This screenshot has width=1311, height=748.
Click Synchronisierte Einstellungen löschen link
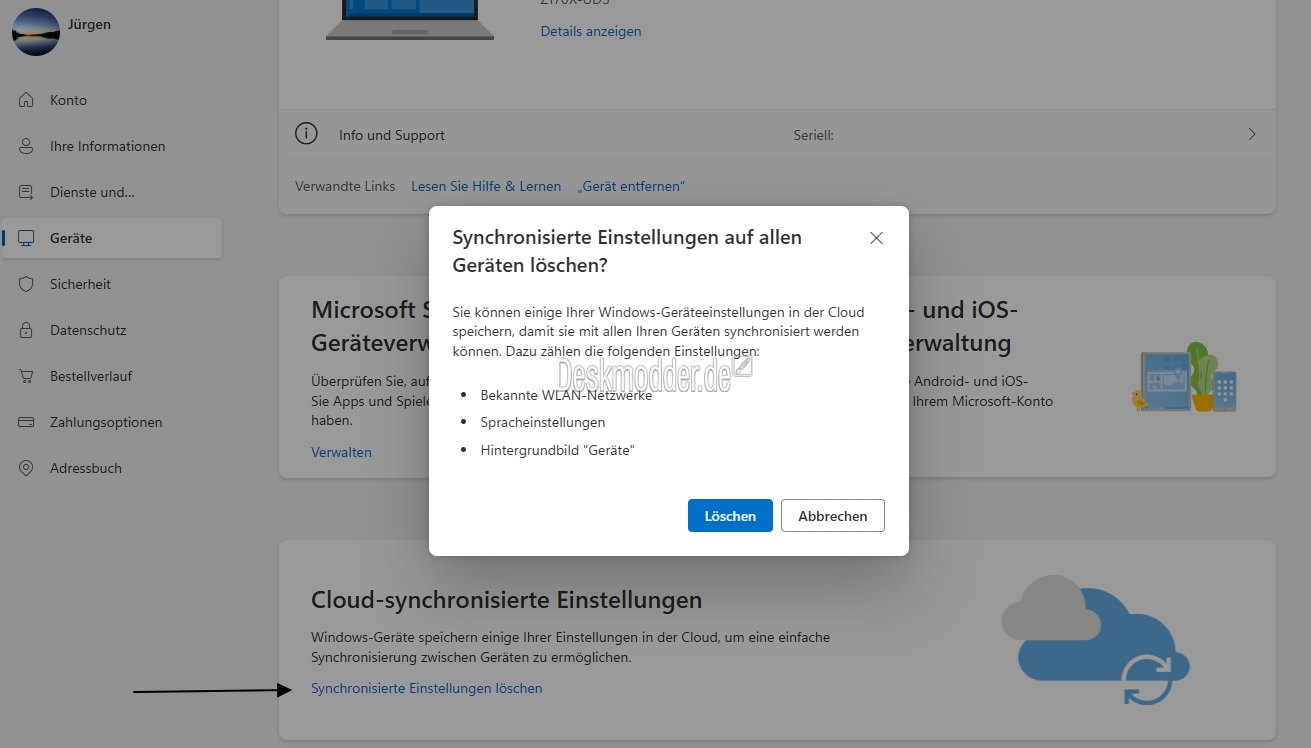click(427, 688)
